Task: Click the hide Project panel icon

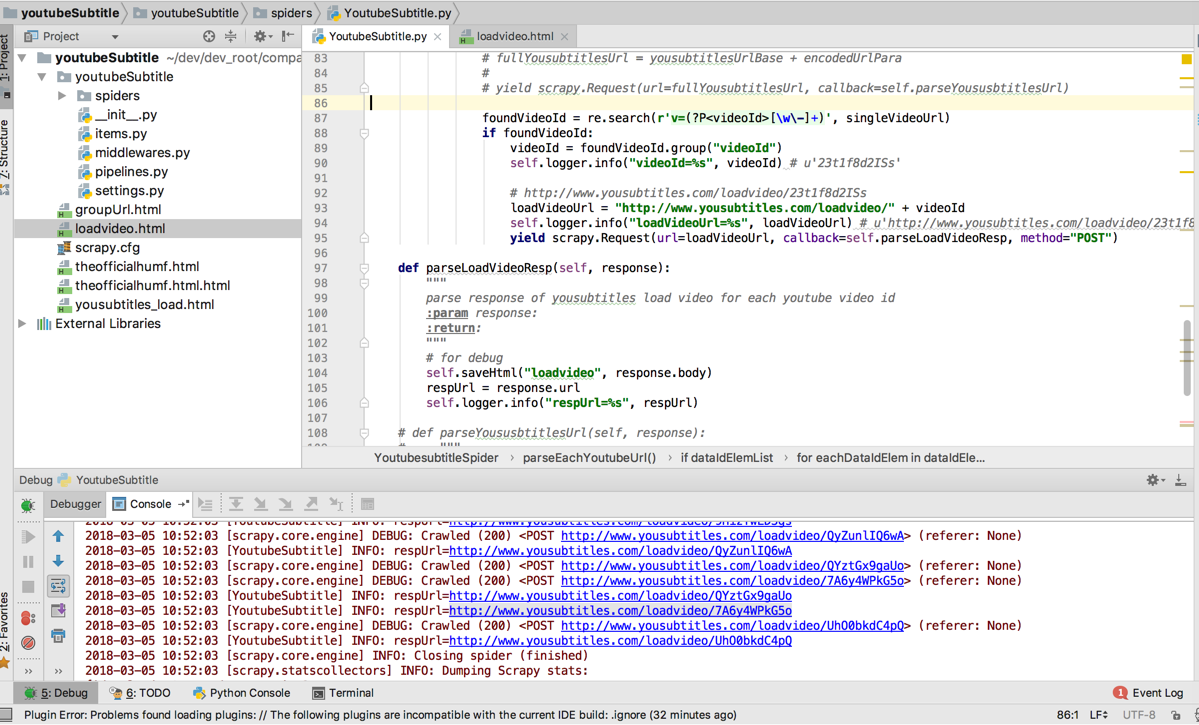Action: [288, 36]
